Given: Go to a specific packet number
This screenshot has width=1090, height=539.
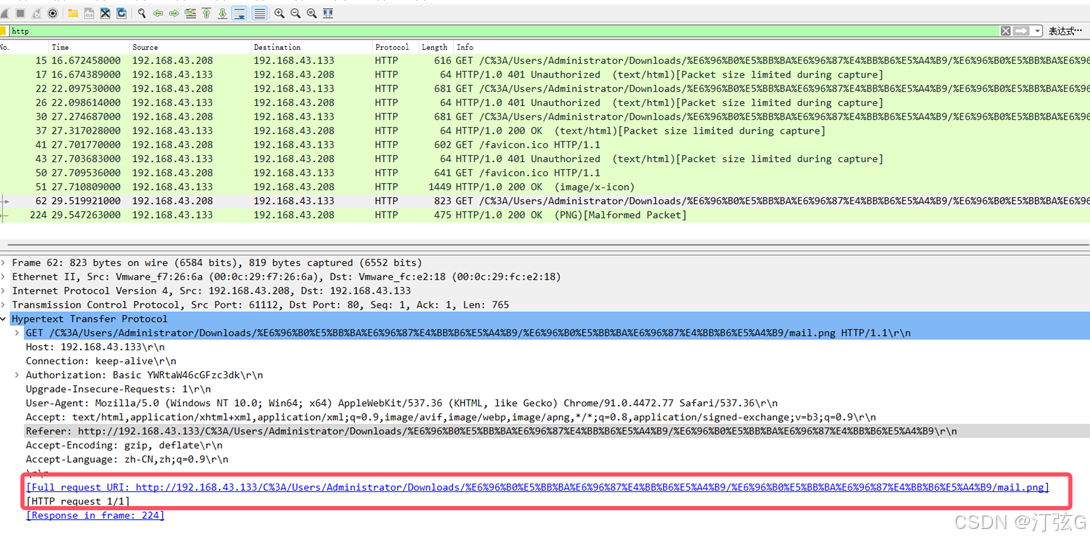Looking at the screenshot, I should tap(190, 13).
